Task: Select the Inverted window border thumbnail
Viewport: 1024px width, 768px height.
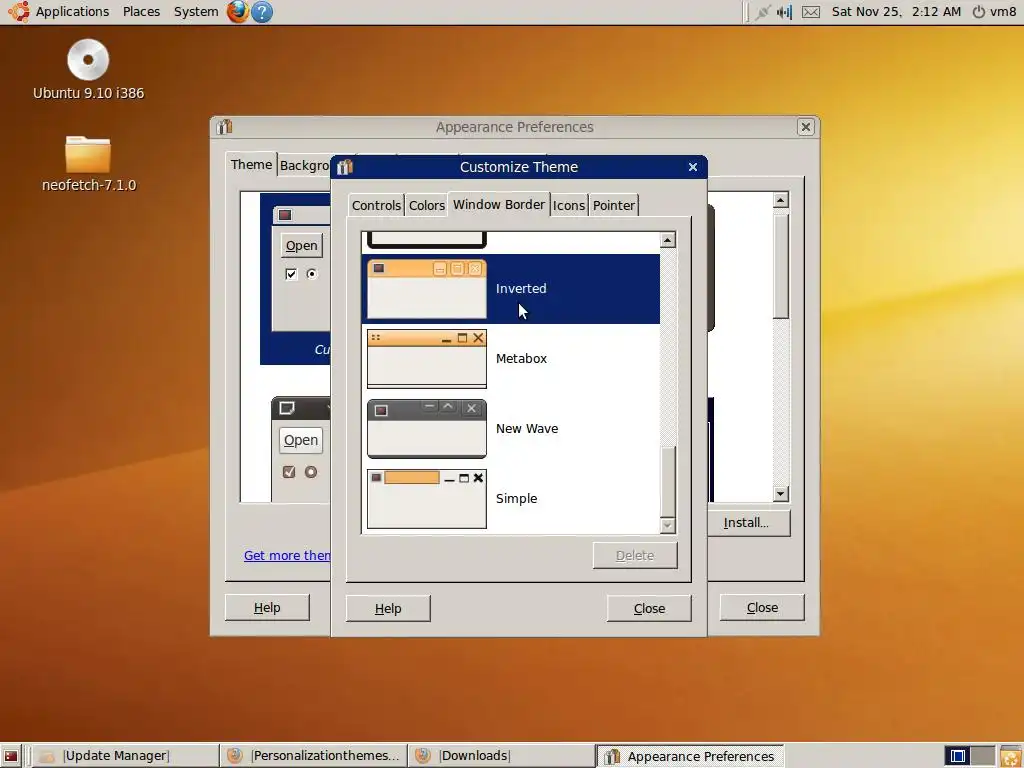Action: click(x=426, y=289)
